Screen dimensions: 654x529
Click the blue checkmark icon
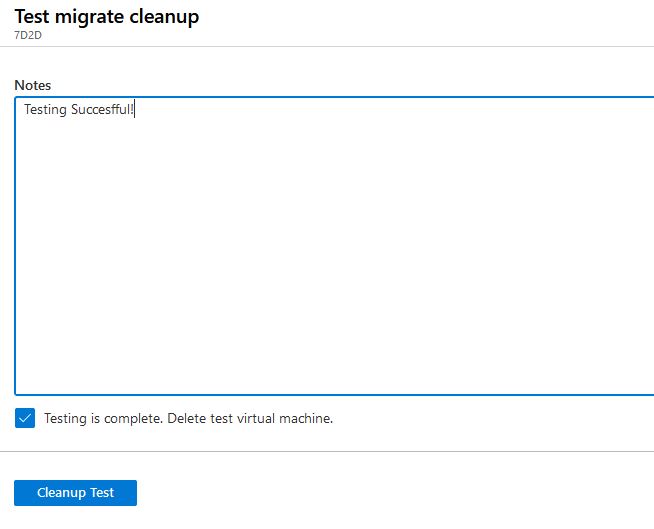click(x=25, y=418)
